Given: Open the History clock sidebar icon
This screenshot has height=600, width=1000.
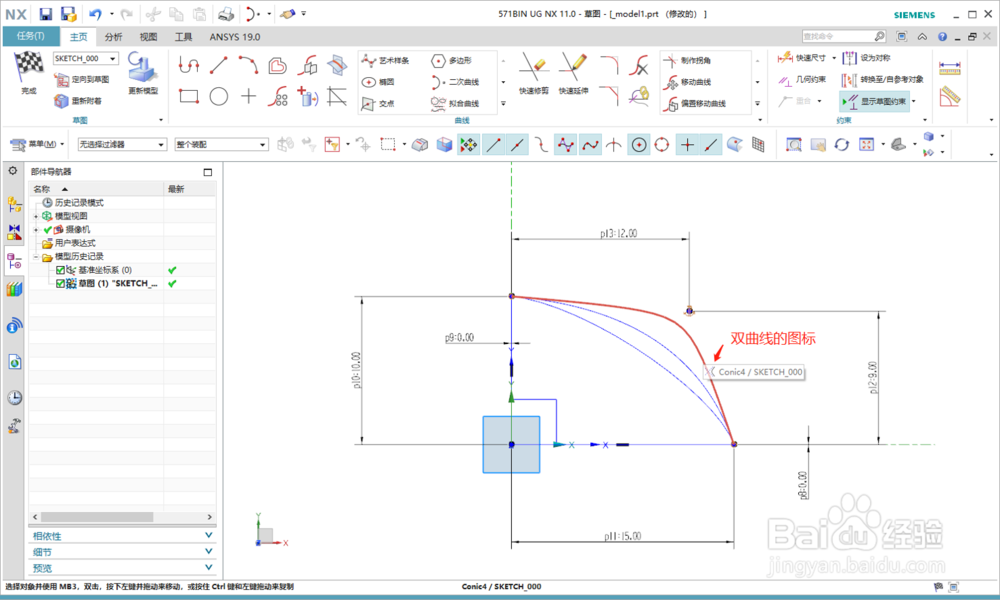Looking at the screenshot, I should click(14, 398).
